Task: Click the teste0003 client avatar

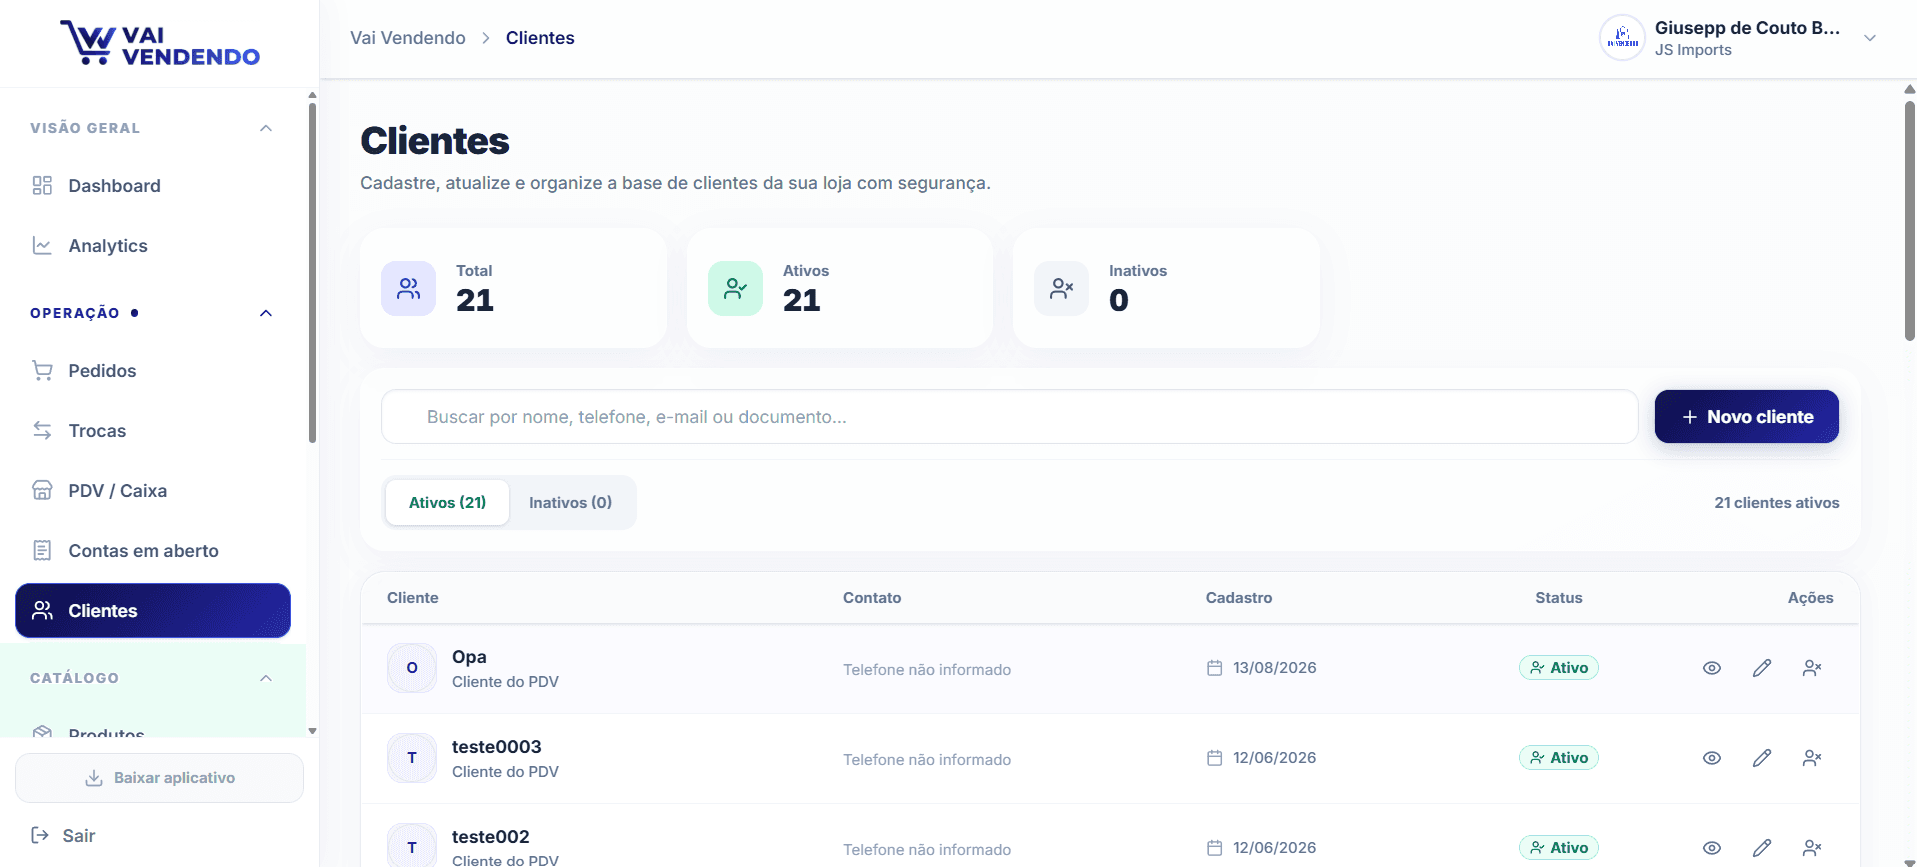Action: (412, 758)
